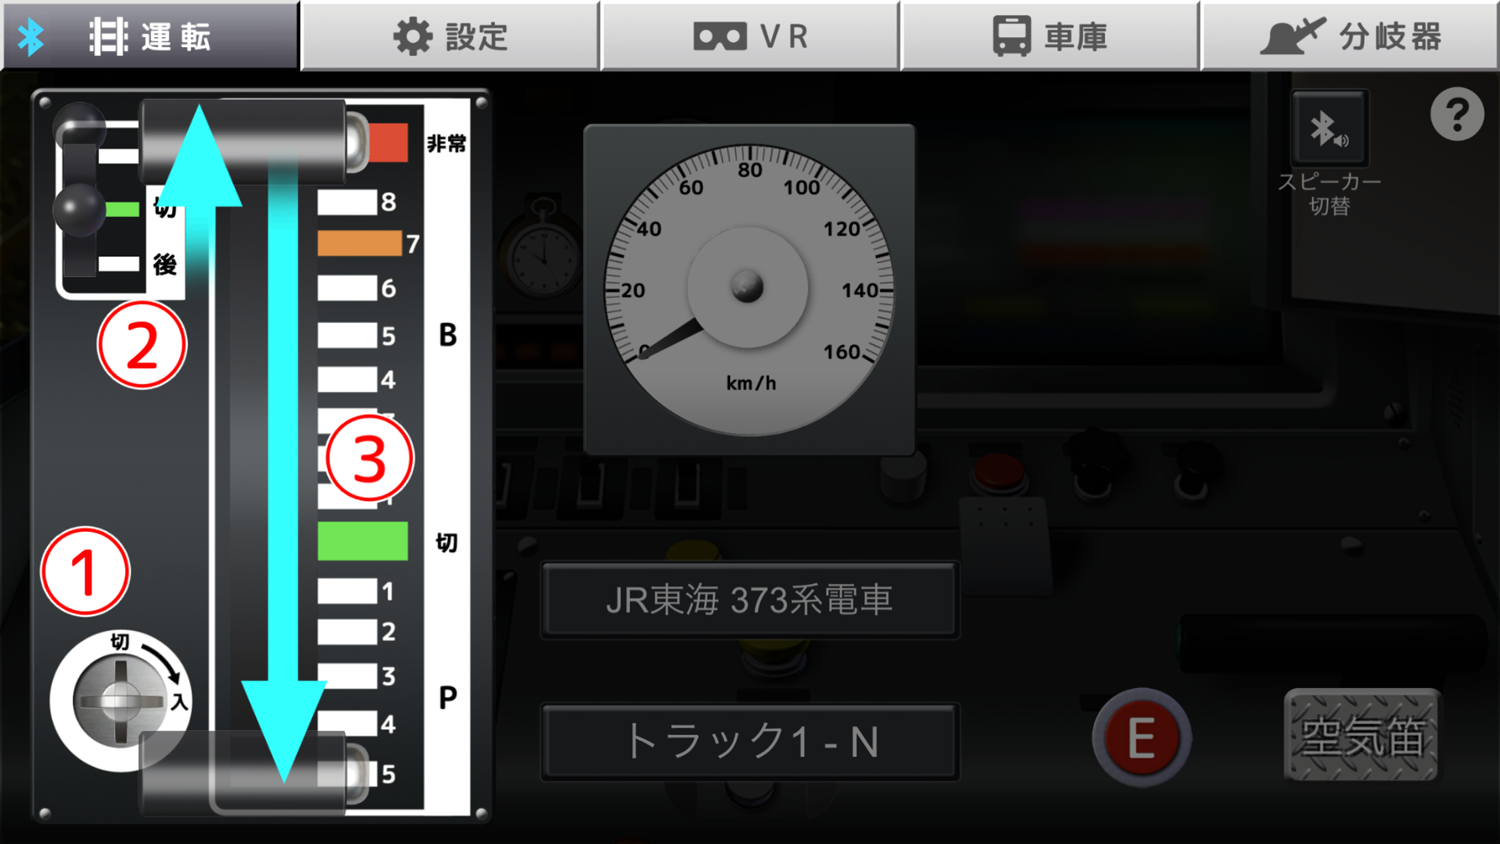The height and width of the screenshot is (844, 1500).
Task: Turn the 切/入 key switch
Action: [120, 700]
